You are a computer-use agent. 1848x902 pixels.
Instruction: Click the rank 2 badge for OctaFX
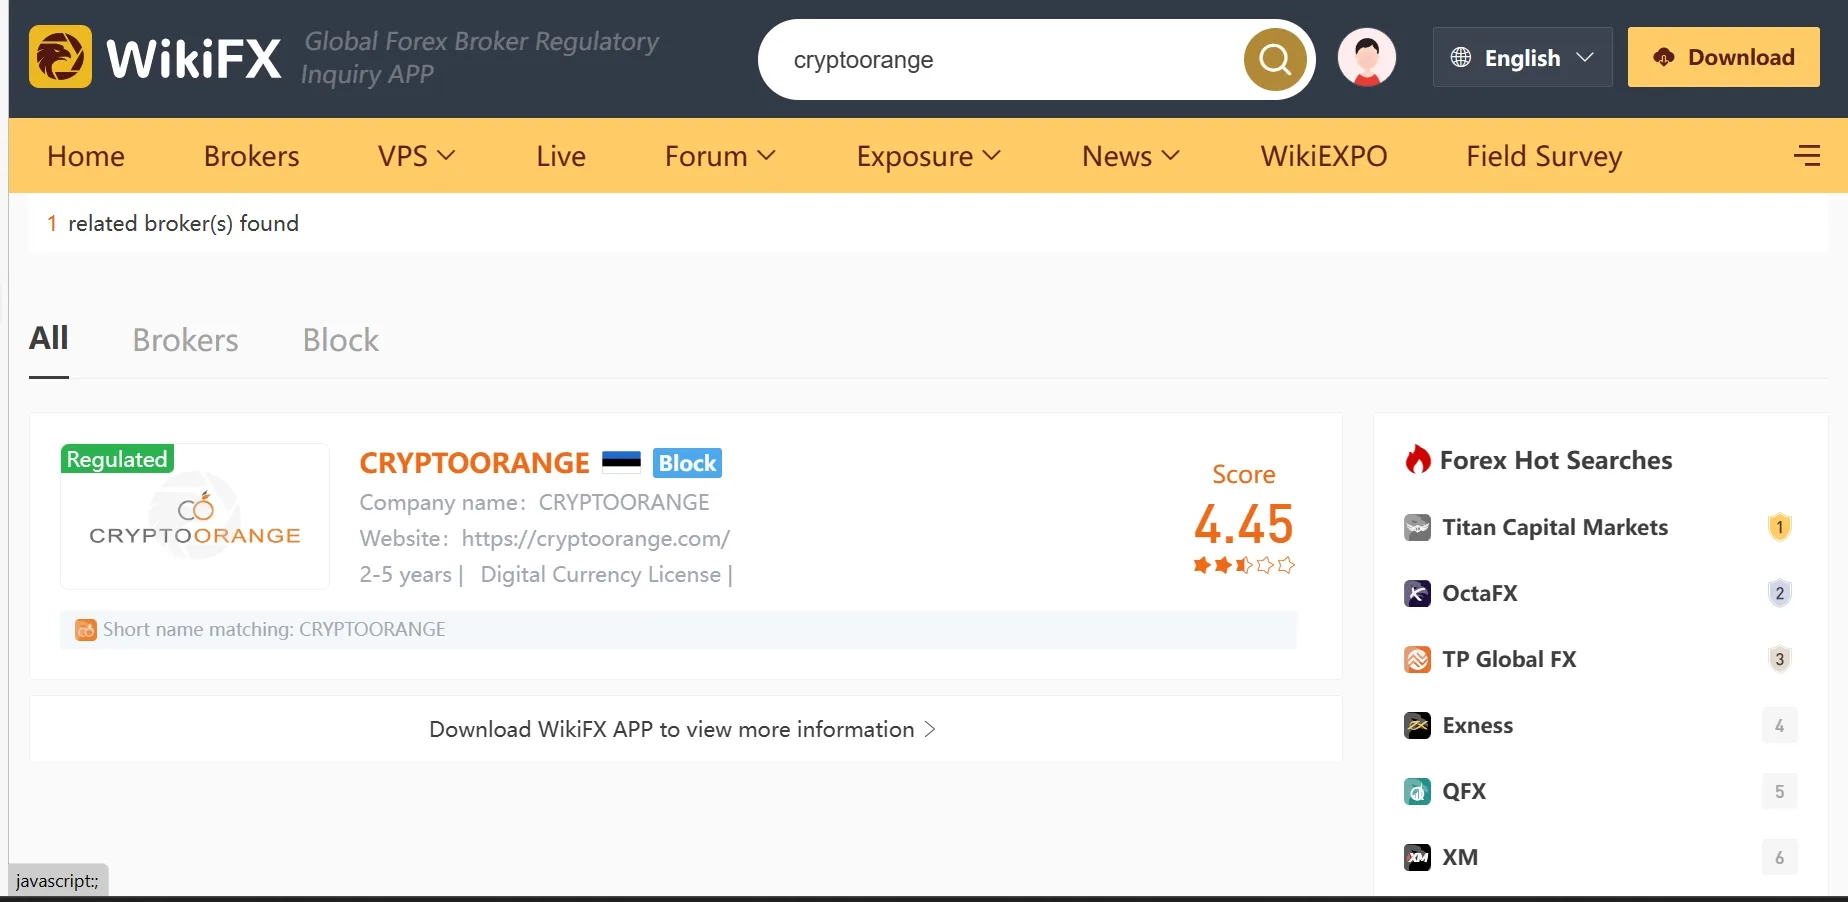[1779, 593]
